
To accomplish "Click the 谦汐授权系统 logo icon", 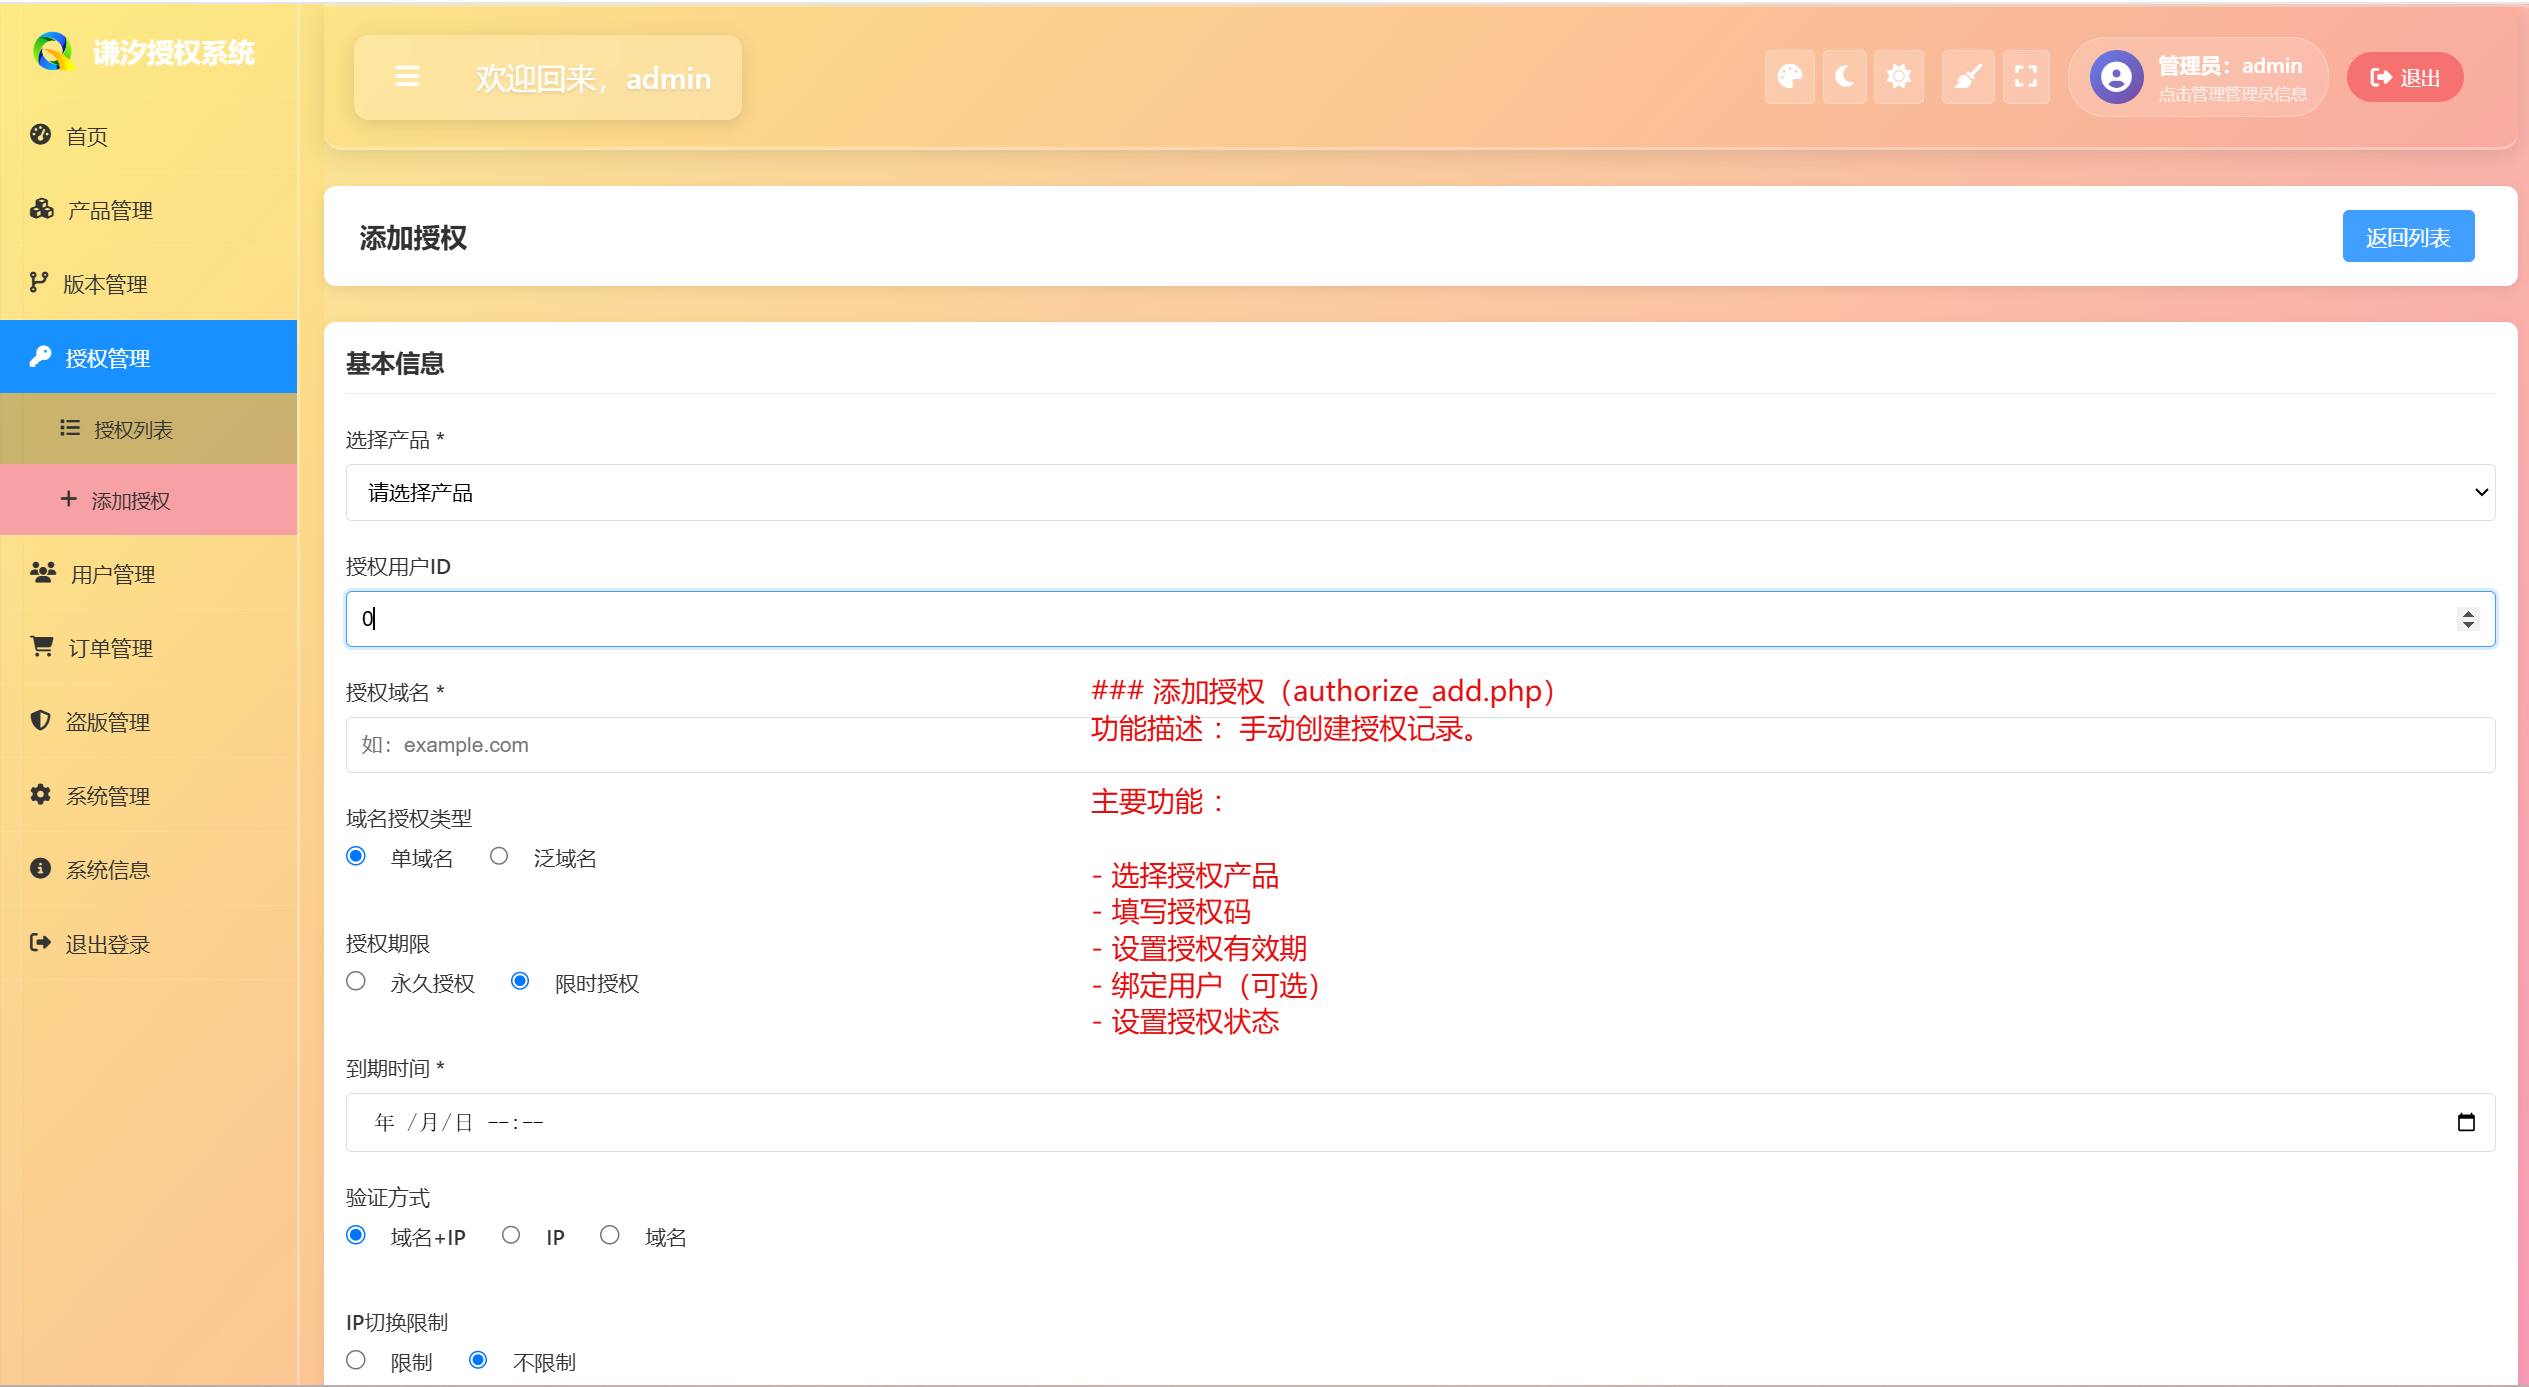I will click(x=53, y=51).
